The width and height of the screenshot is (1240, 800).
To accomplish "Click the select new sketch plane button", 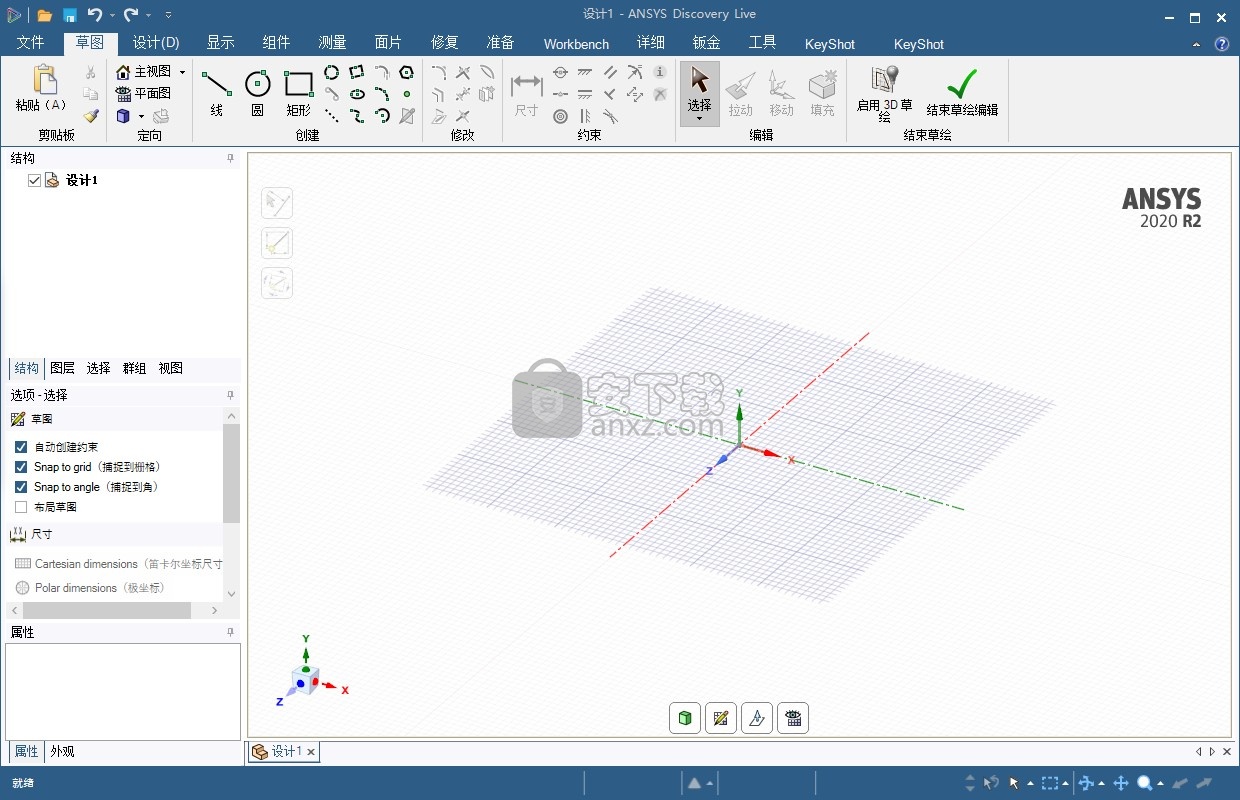I will coord(757,718).
